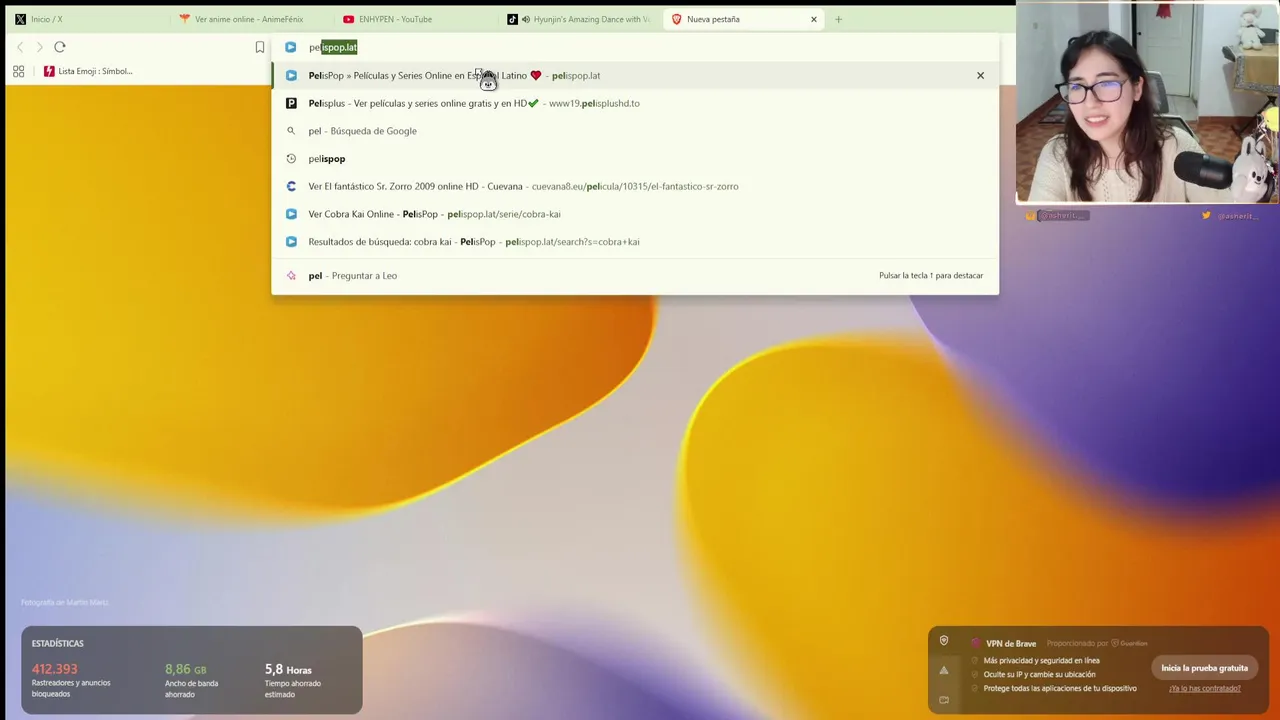The width and height of the screenshot is (1280, 720).
Task: Select the pelispop history suggestion
Action: coord(635,158)
